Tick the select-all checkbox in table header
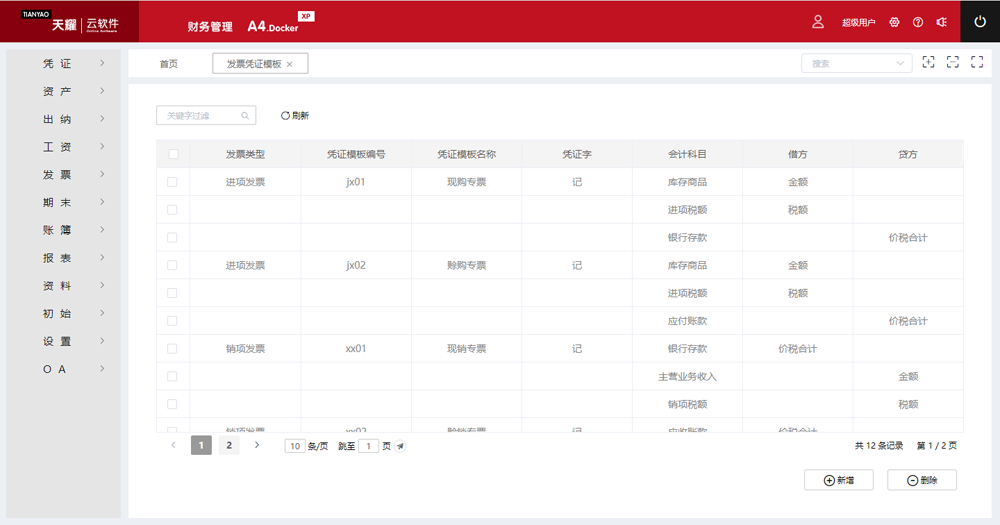The image size is (1000, 525). (173, 154)
